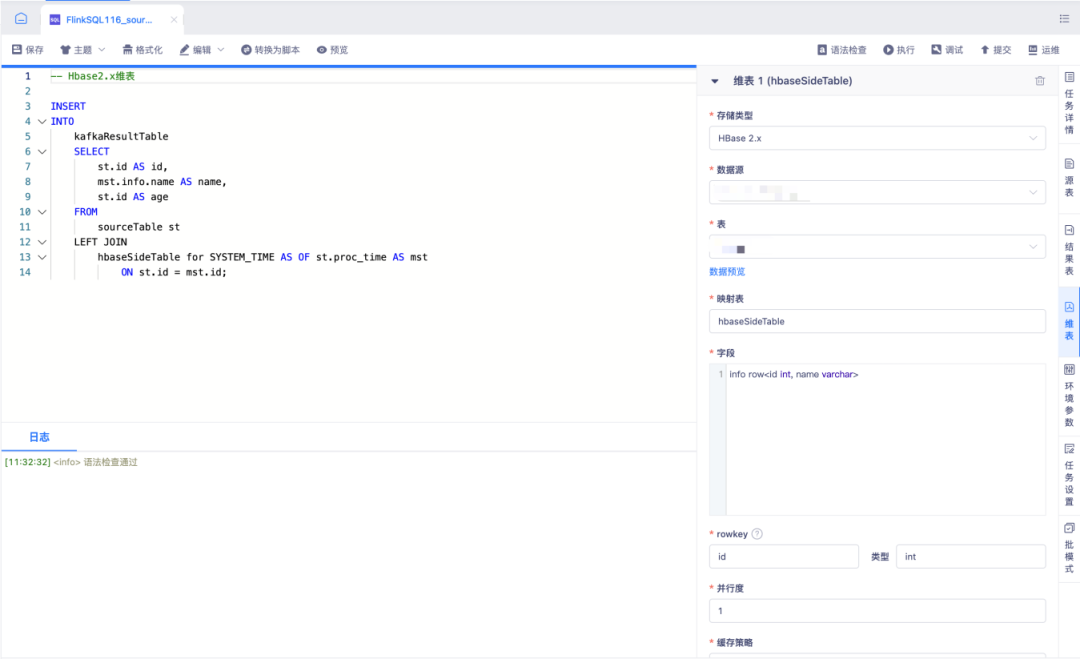The height and width of the screenshot is (659, 1080).
Task: Open the 源表 sidebar panel
Action: click(1069, 178)
